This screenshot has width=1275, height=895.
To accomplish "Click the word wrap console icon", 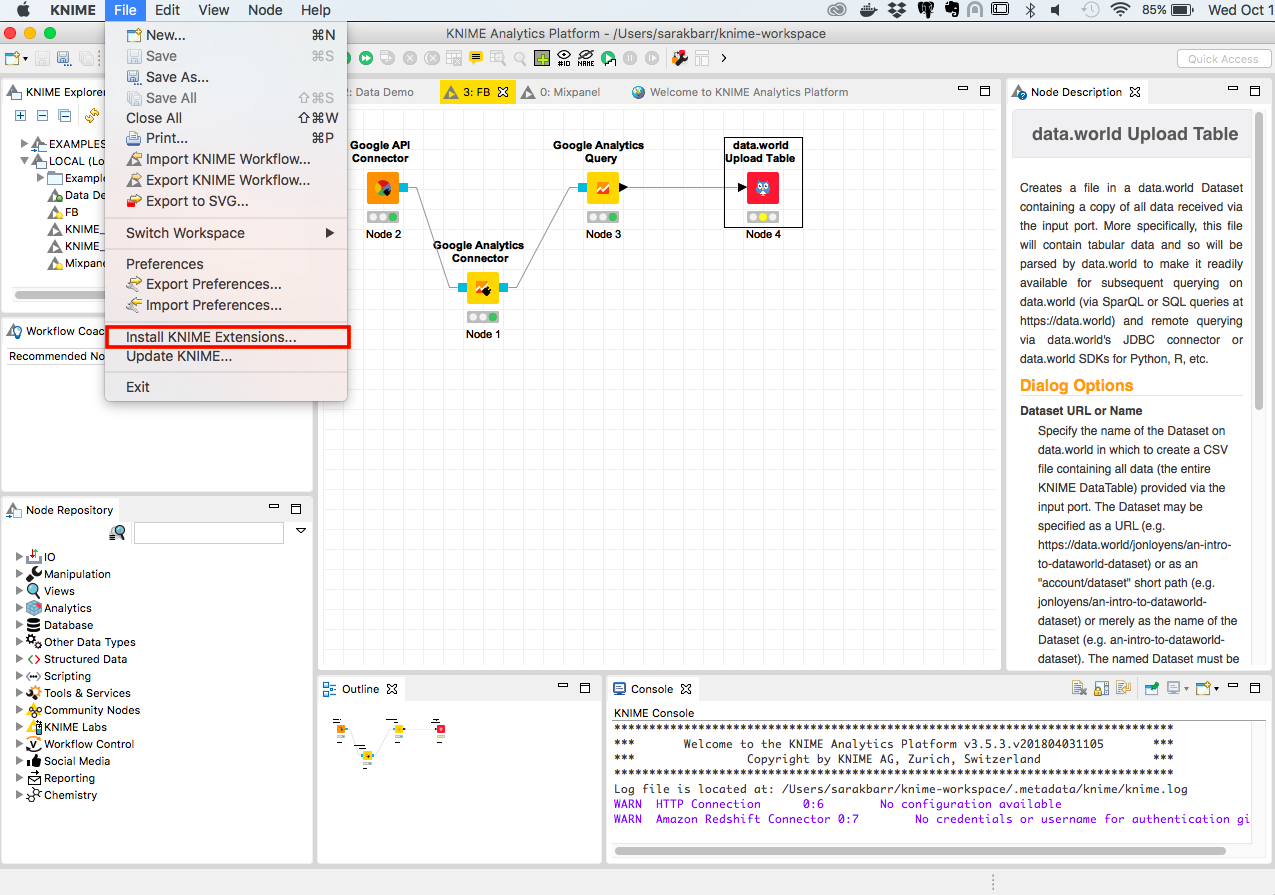I will coord(1123,688).
